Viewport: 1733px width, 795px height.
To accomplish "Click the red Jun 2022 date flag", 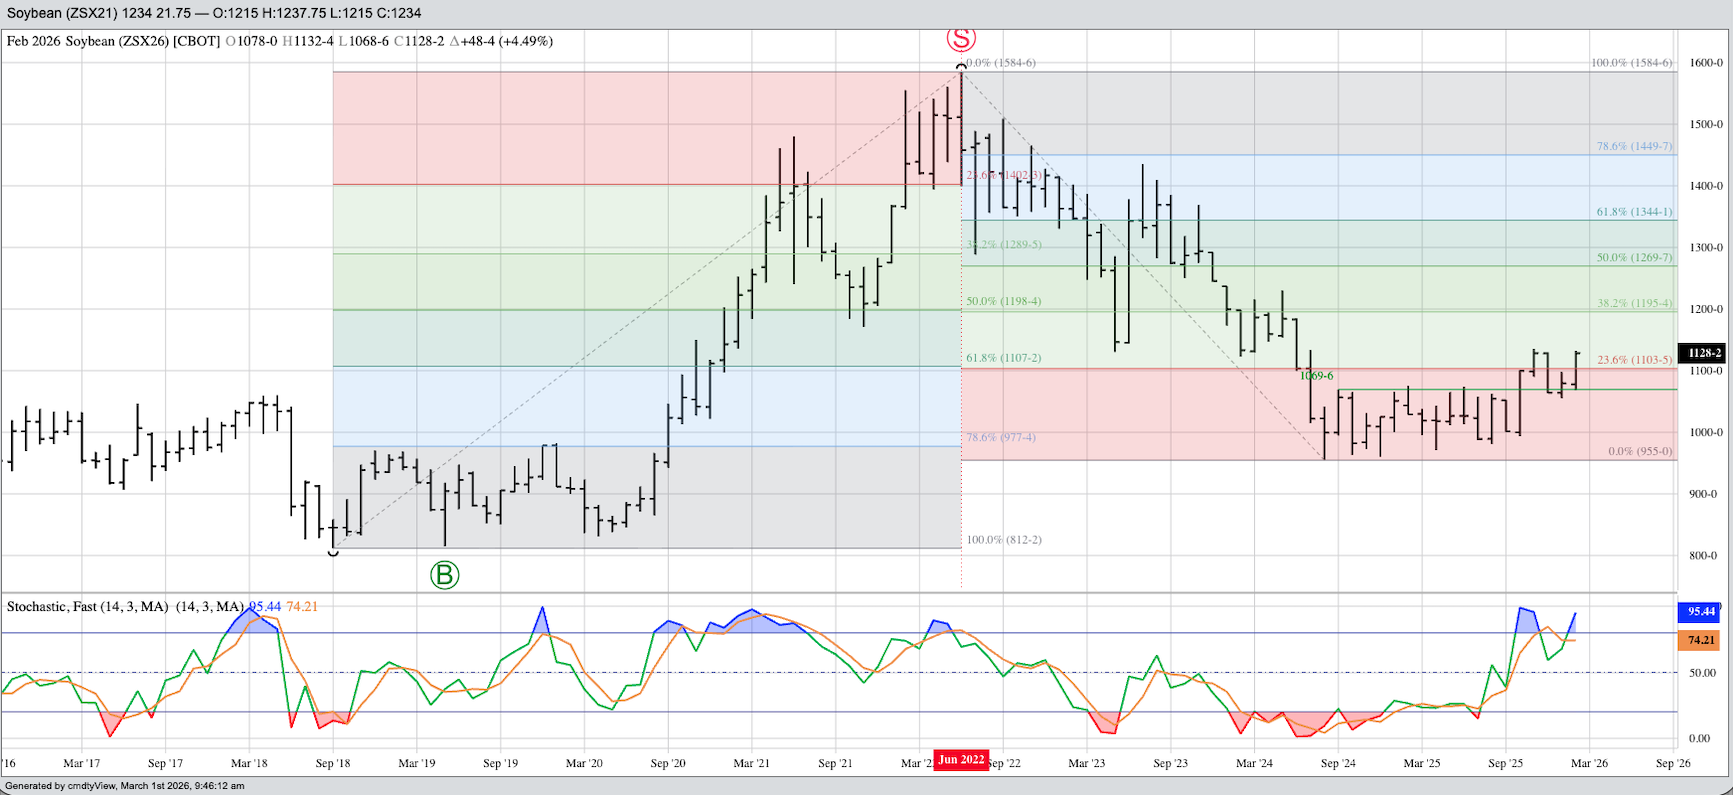I will 961,760.
